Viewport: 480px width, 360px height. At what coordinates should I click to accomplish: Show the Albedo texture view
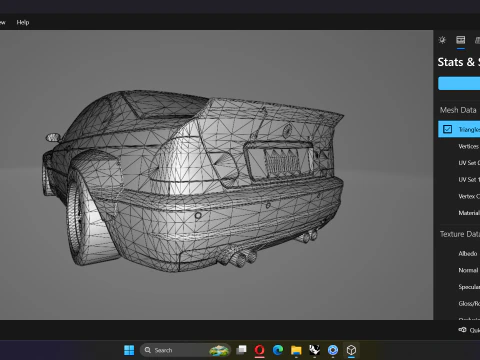click(468, 254)
